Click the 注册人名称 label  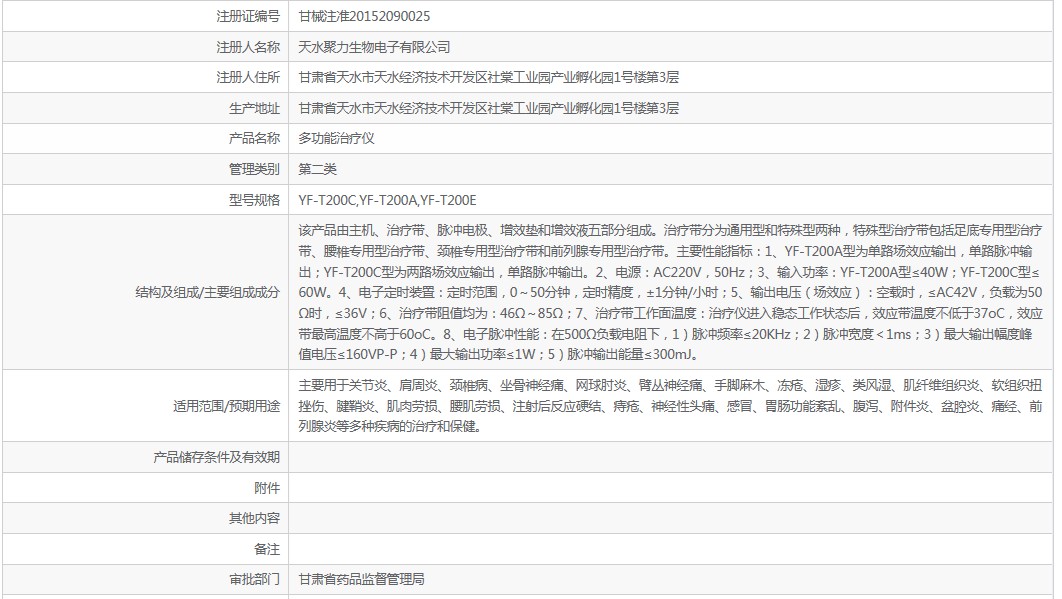pos(248,47)
